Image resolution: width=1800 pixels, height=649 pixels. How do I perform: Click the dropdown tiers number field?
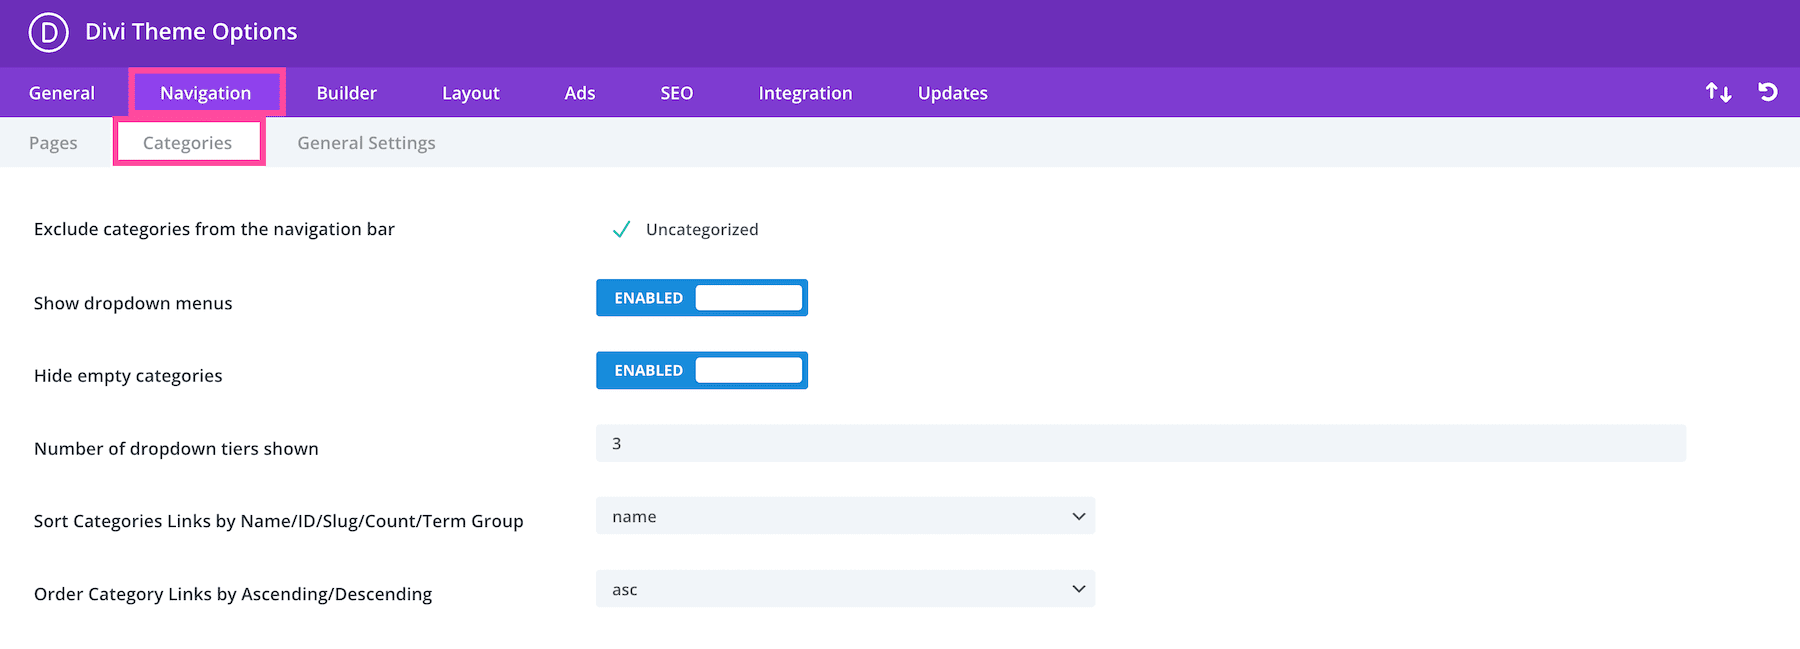click(x=1140, y=444)
